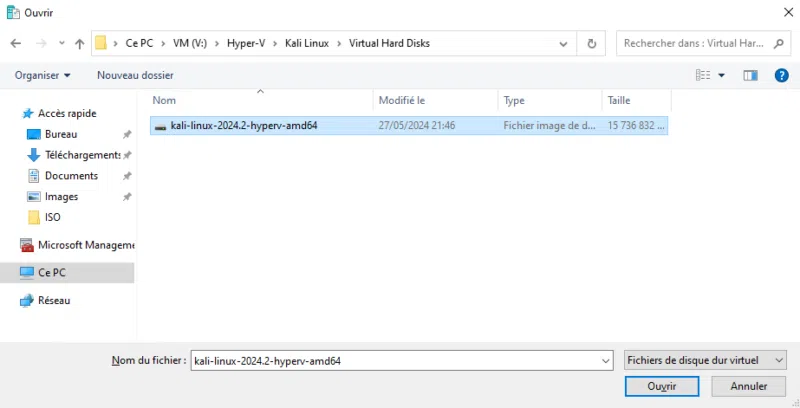Click Nouveau dossier
The width and height of the screenshot is (800, 408).
click(135, 75)
